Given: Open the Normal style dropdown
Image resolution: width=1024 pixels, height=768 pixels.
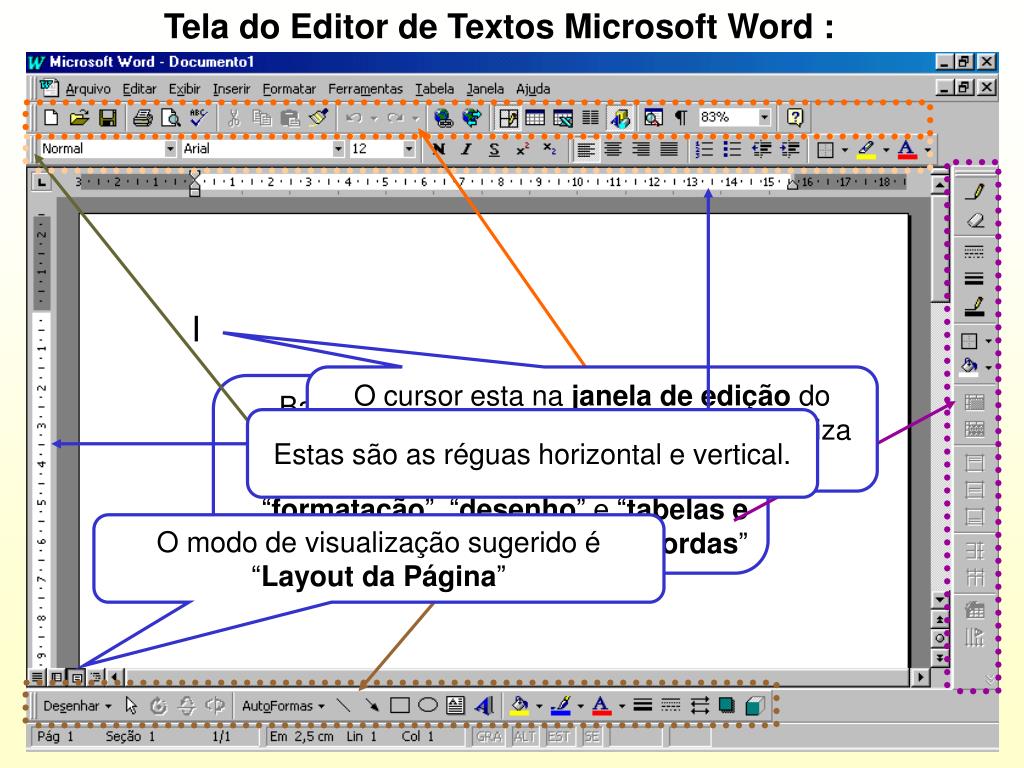Looking at the screenshot, I should [x=170, y=149].
